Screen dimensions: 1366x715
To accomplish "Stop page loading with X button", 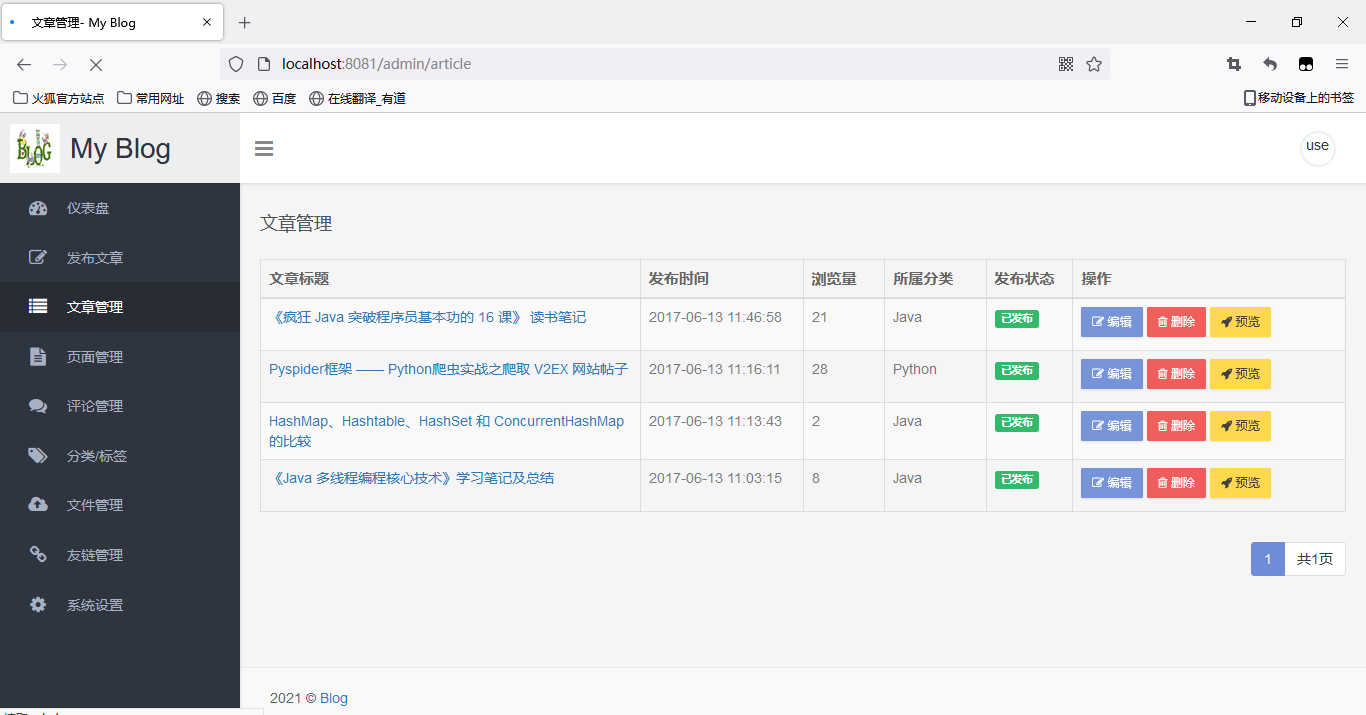I will pyautogui.click(x=96, y=64).
